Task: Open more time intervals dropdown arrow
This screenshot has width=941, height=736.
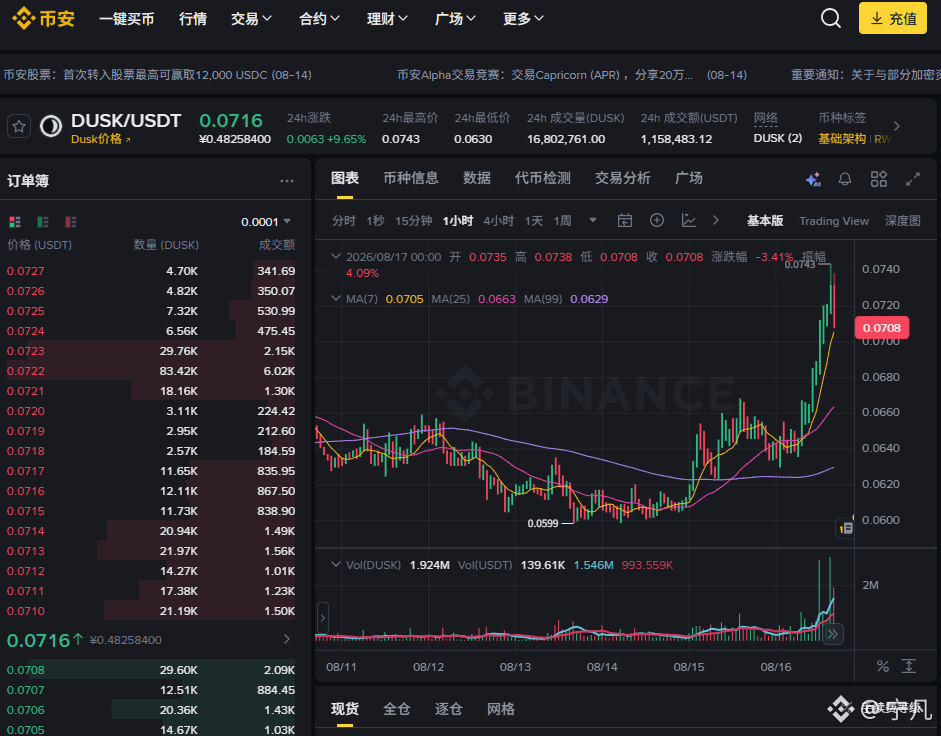Action: [x=593, y=220]
